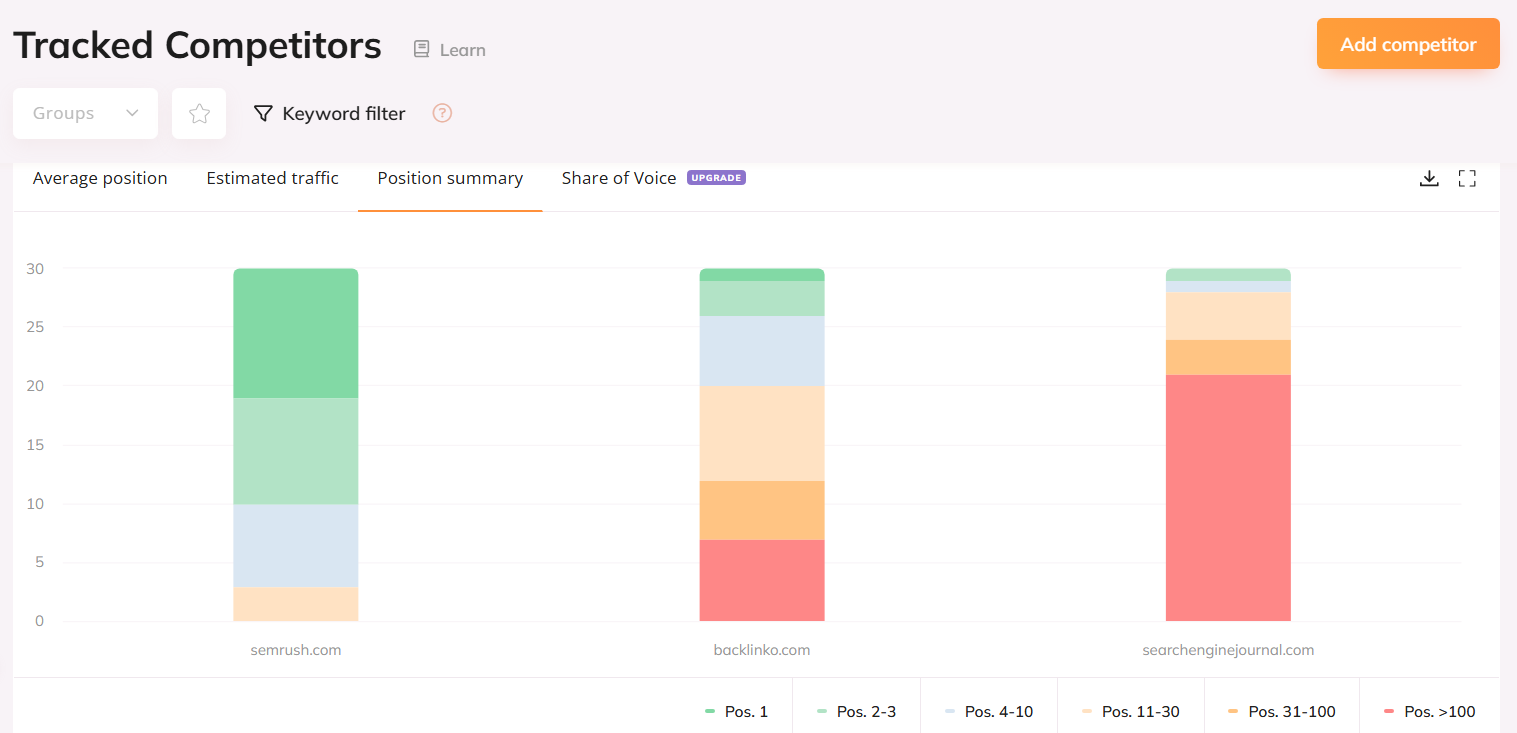The image size is (1517, 733).
Task: Click the Pos. >100 legend color marker
Action: (x=1389, y=711)
